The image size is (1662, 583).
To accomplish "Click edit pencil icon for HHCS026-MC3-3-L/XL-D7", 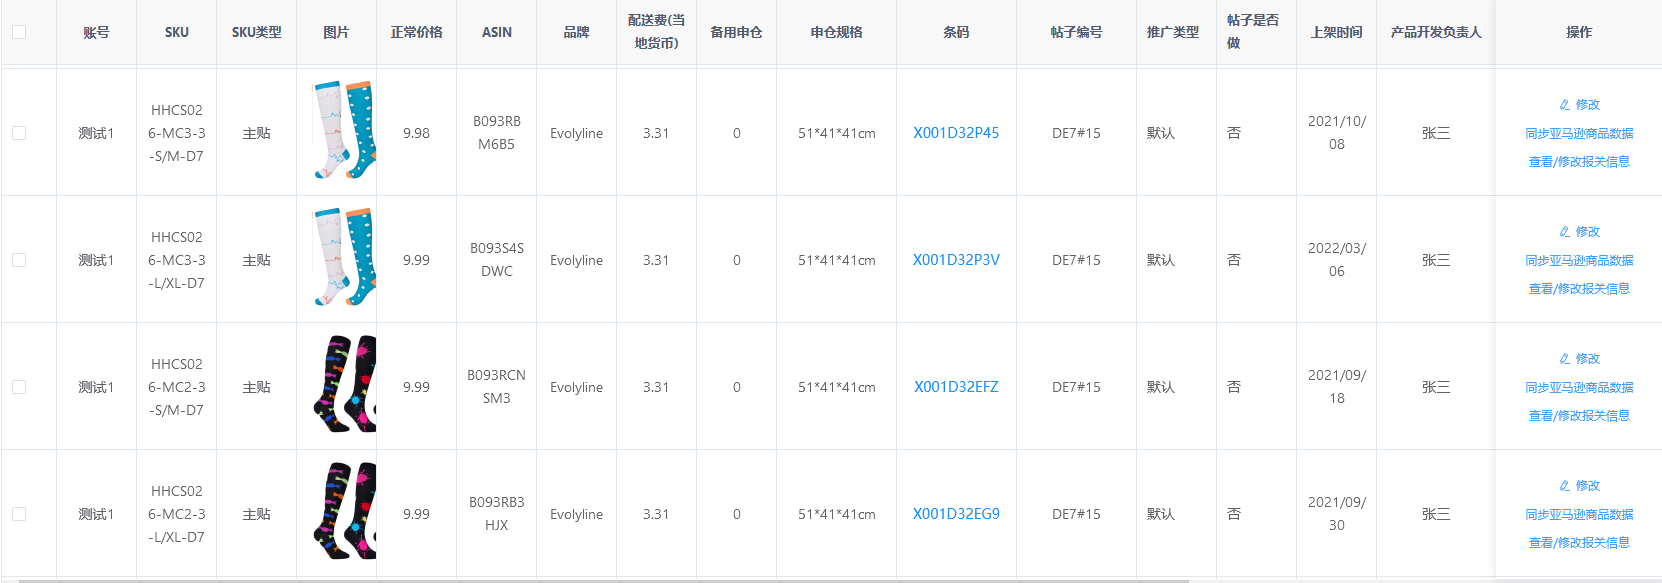I will coord(1565,232).
